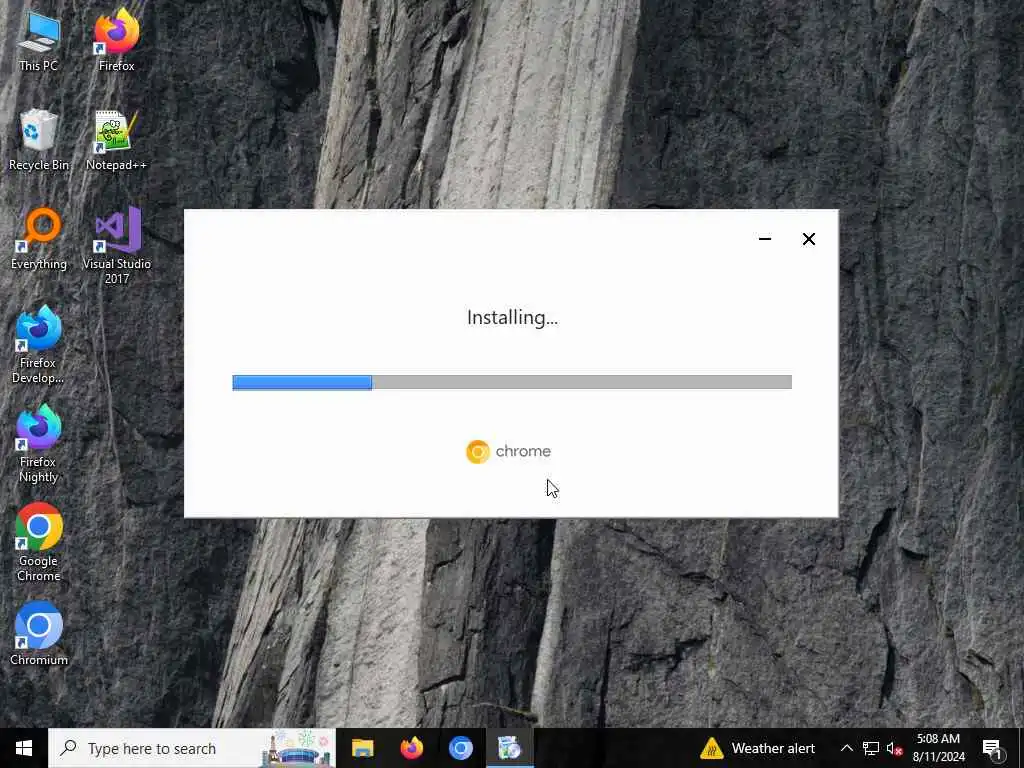The width and height of the screenshot is (1024, 768).
Task: Open the network status tray icon
Action: click(x=871, y=748)
